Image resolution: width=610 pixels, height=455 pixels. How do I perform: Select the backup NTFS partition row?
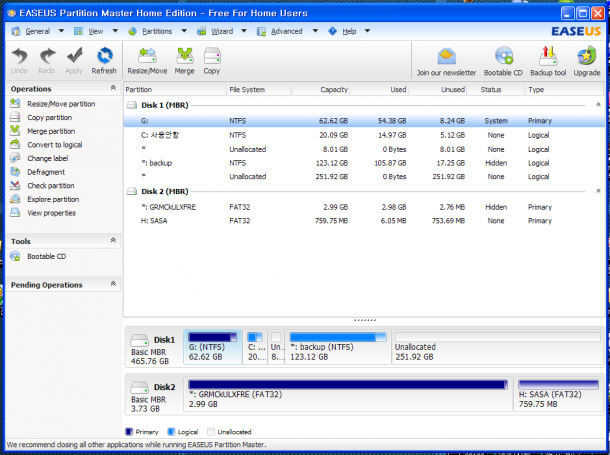364,163
